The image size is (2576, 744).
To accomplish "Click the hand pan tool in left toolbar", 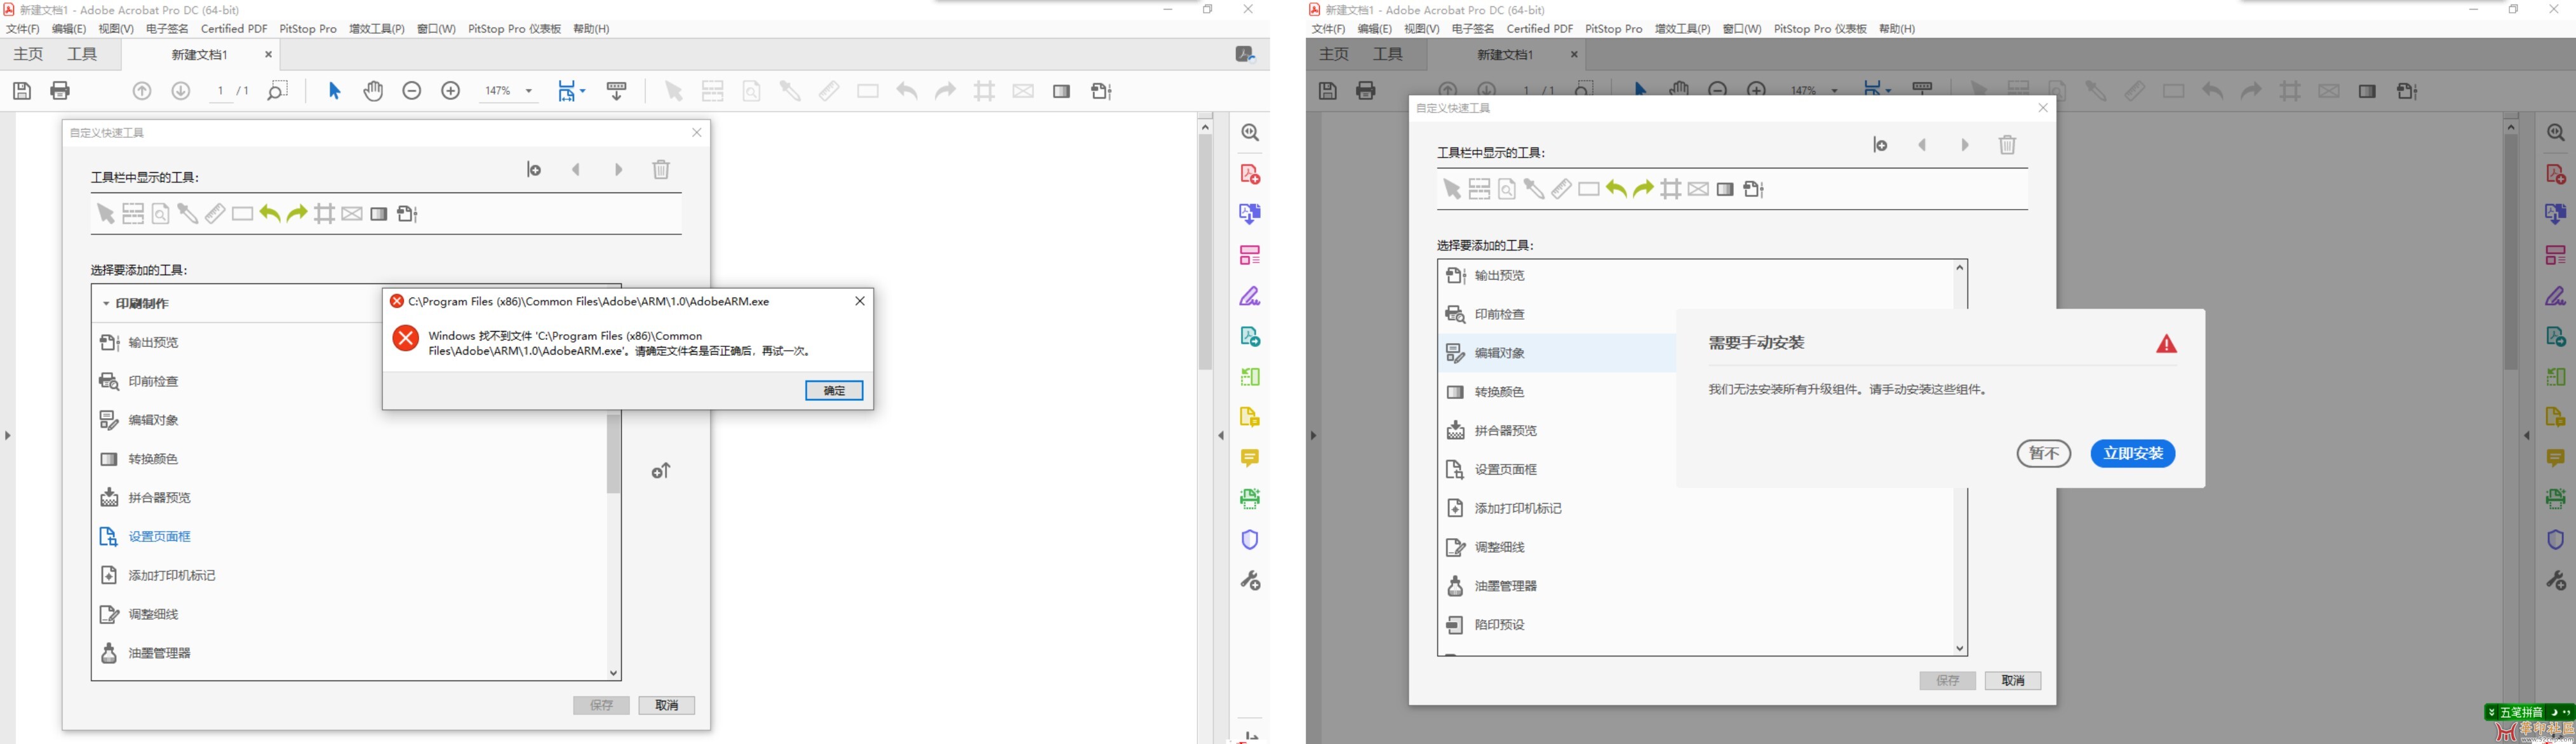I will [373, 91].
